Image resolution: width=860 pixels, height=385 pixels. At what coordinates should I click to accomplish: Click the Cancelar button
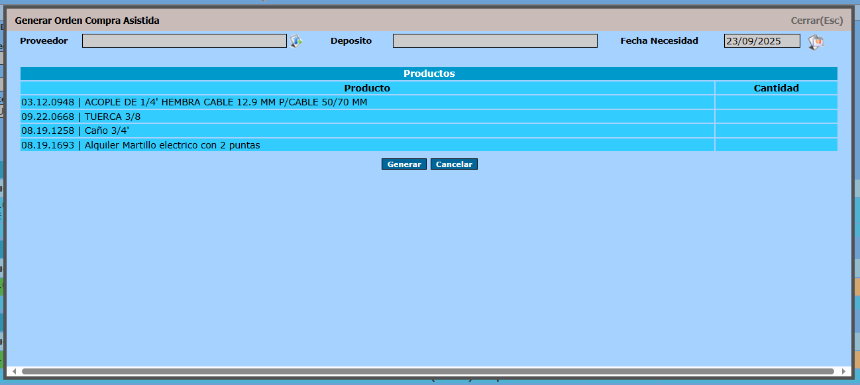tap(454, 165)
